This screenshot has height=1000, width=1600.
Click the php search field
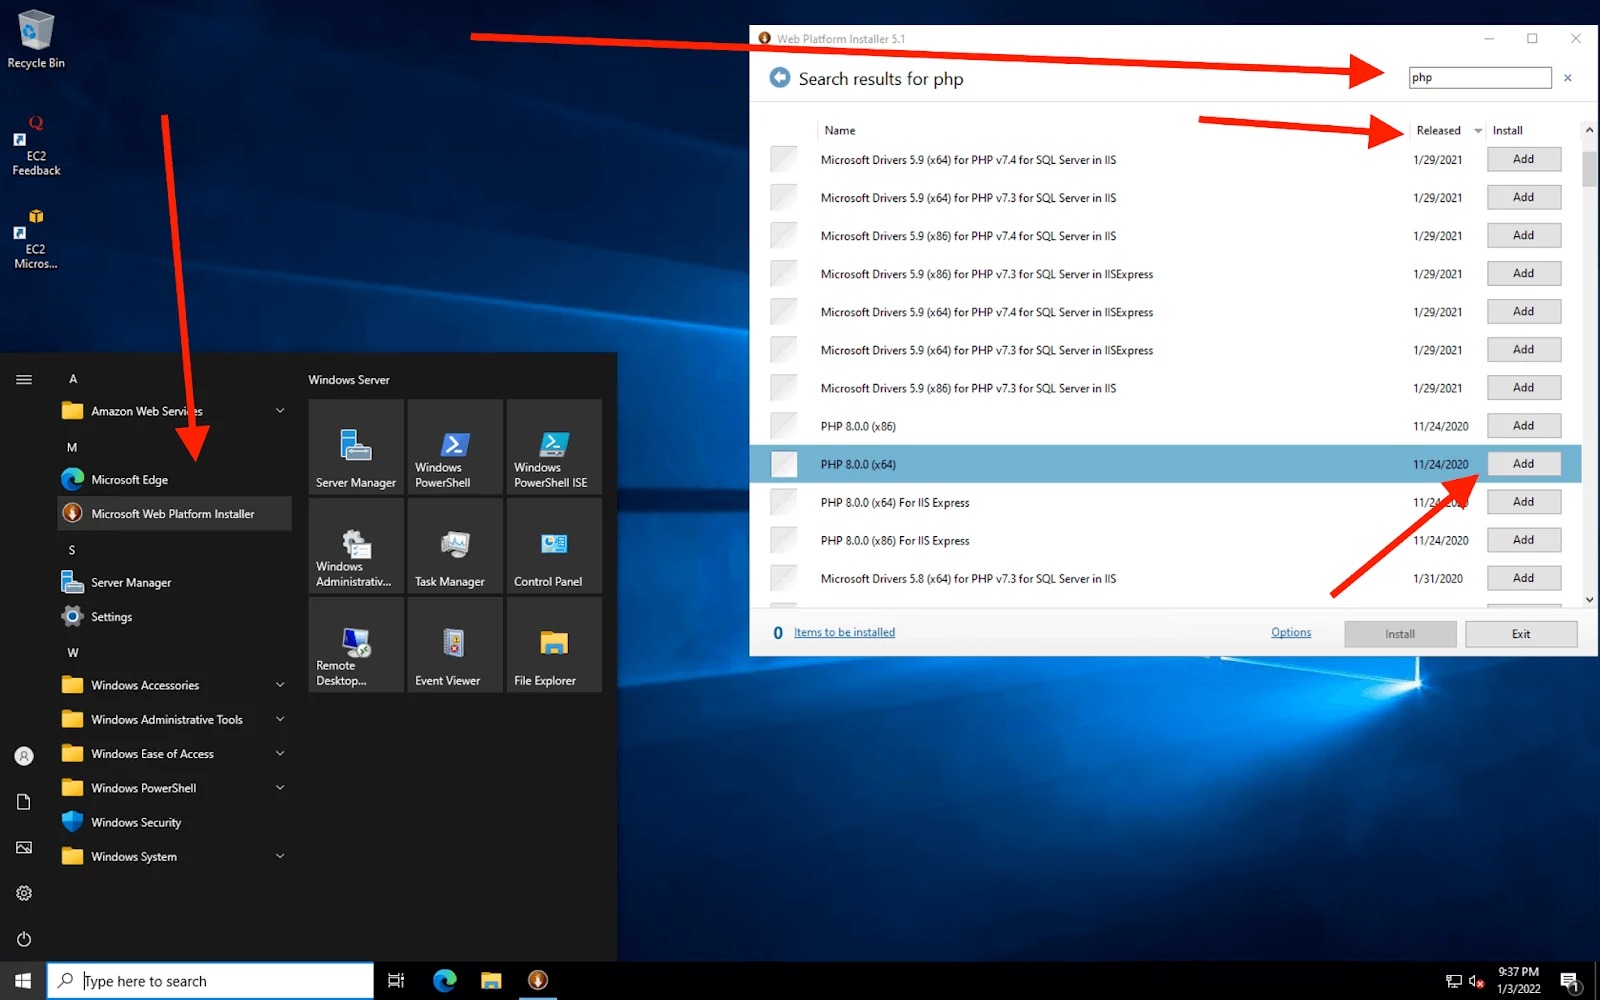click(1480, 78)
